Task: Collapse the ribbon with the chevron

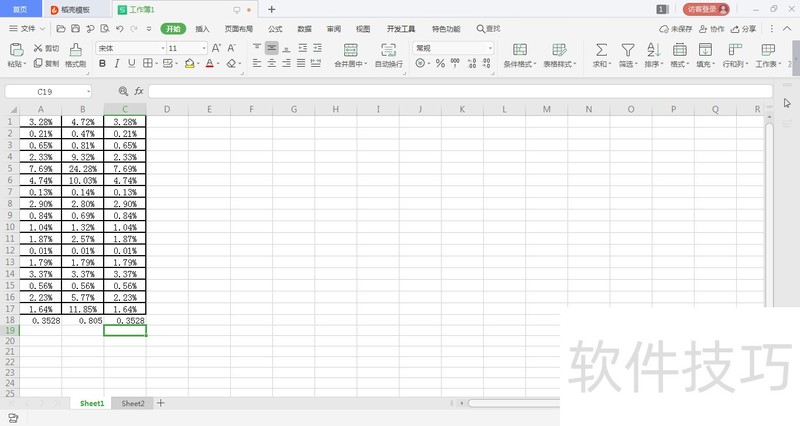Action: coord(788,29)
